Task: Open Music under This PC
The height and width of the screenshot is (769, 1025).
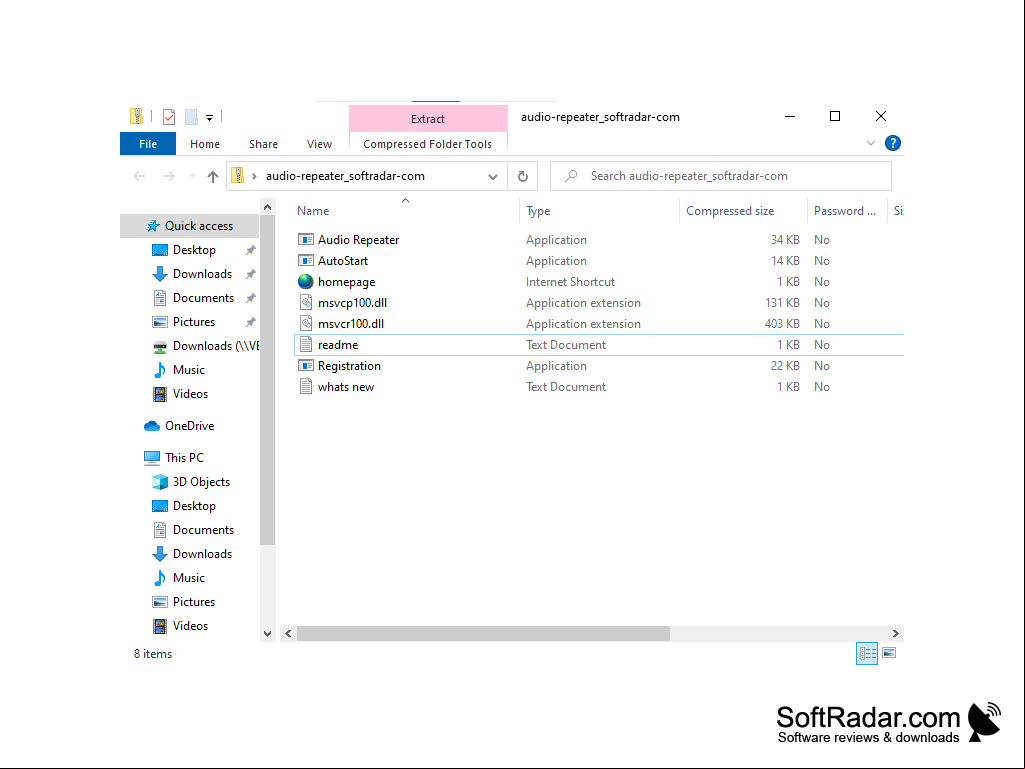Action: (x=188, y=578)
